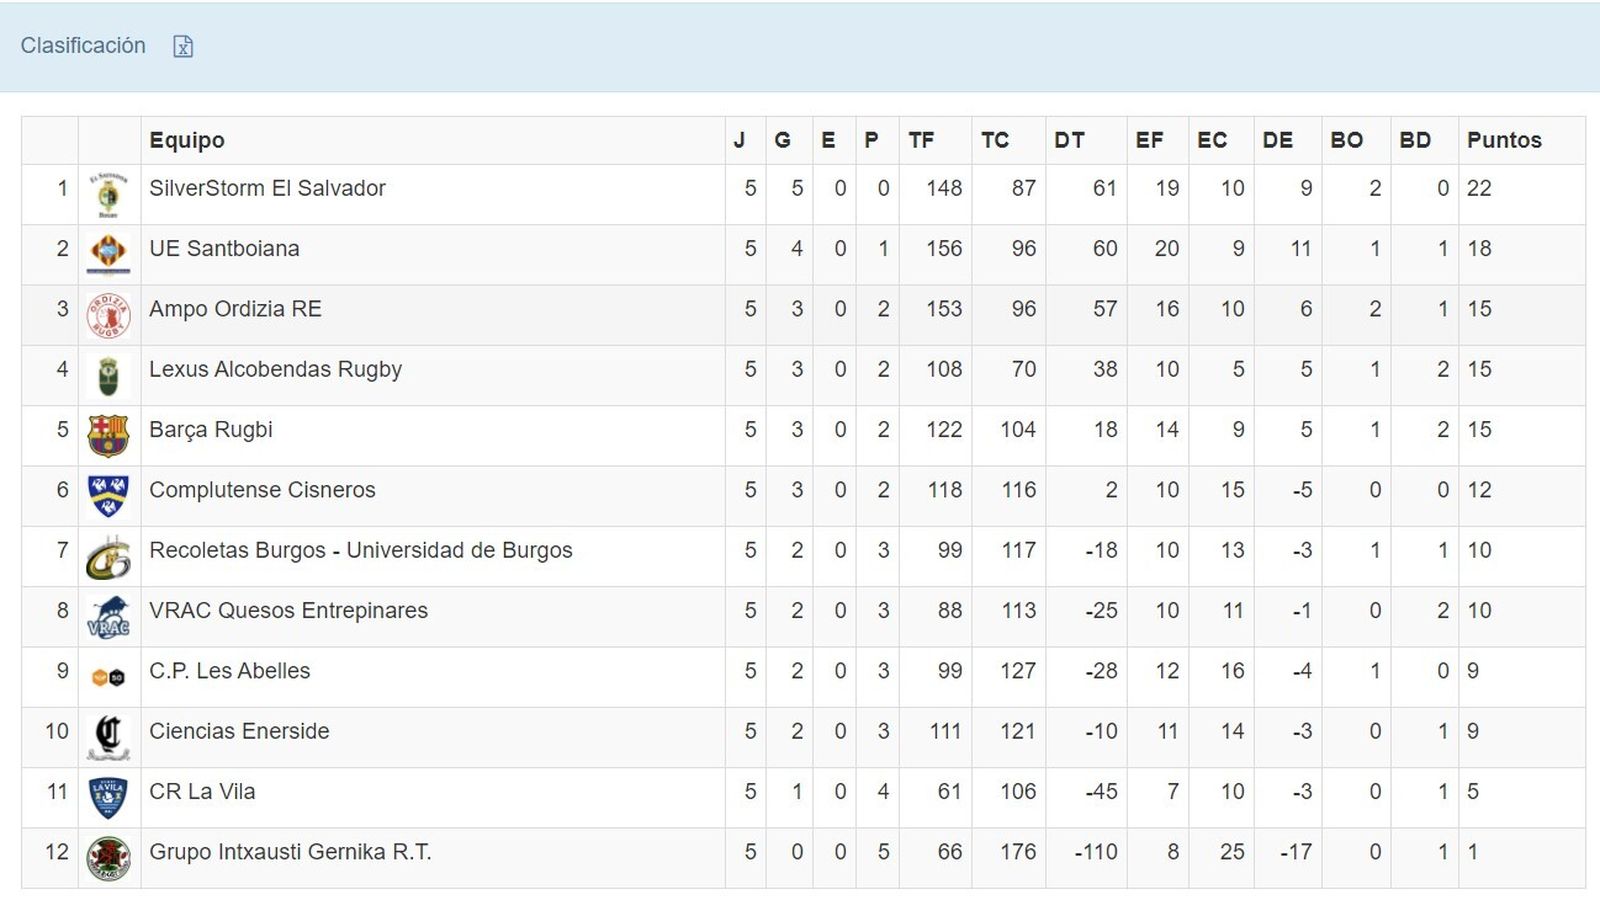Viewport: 1600px width, 900px height.
Task: Click the VRAC Quesos Entrepinares logo
Action: click(108, 617)
